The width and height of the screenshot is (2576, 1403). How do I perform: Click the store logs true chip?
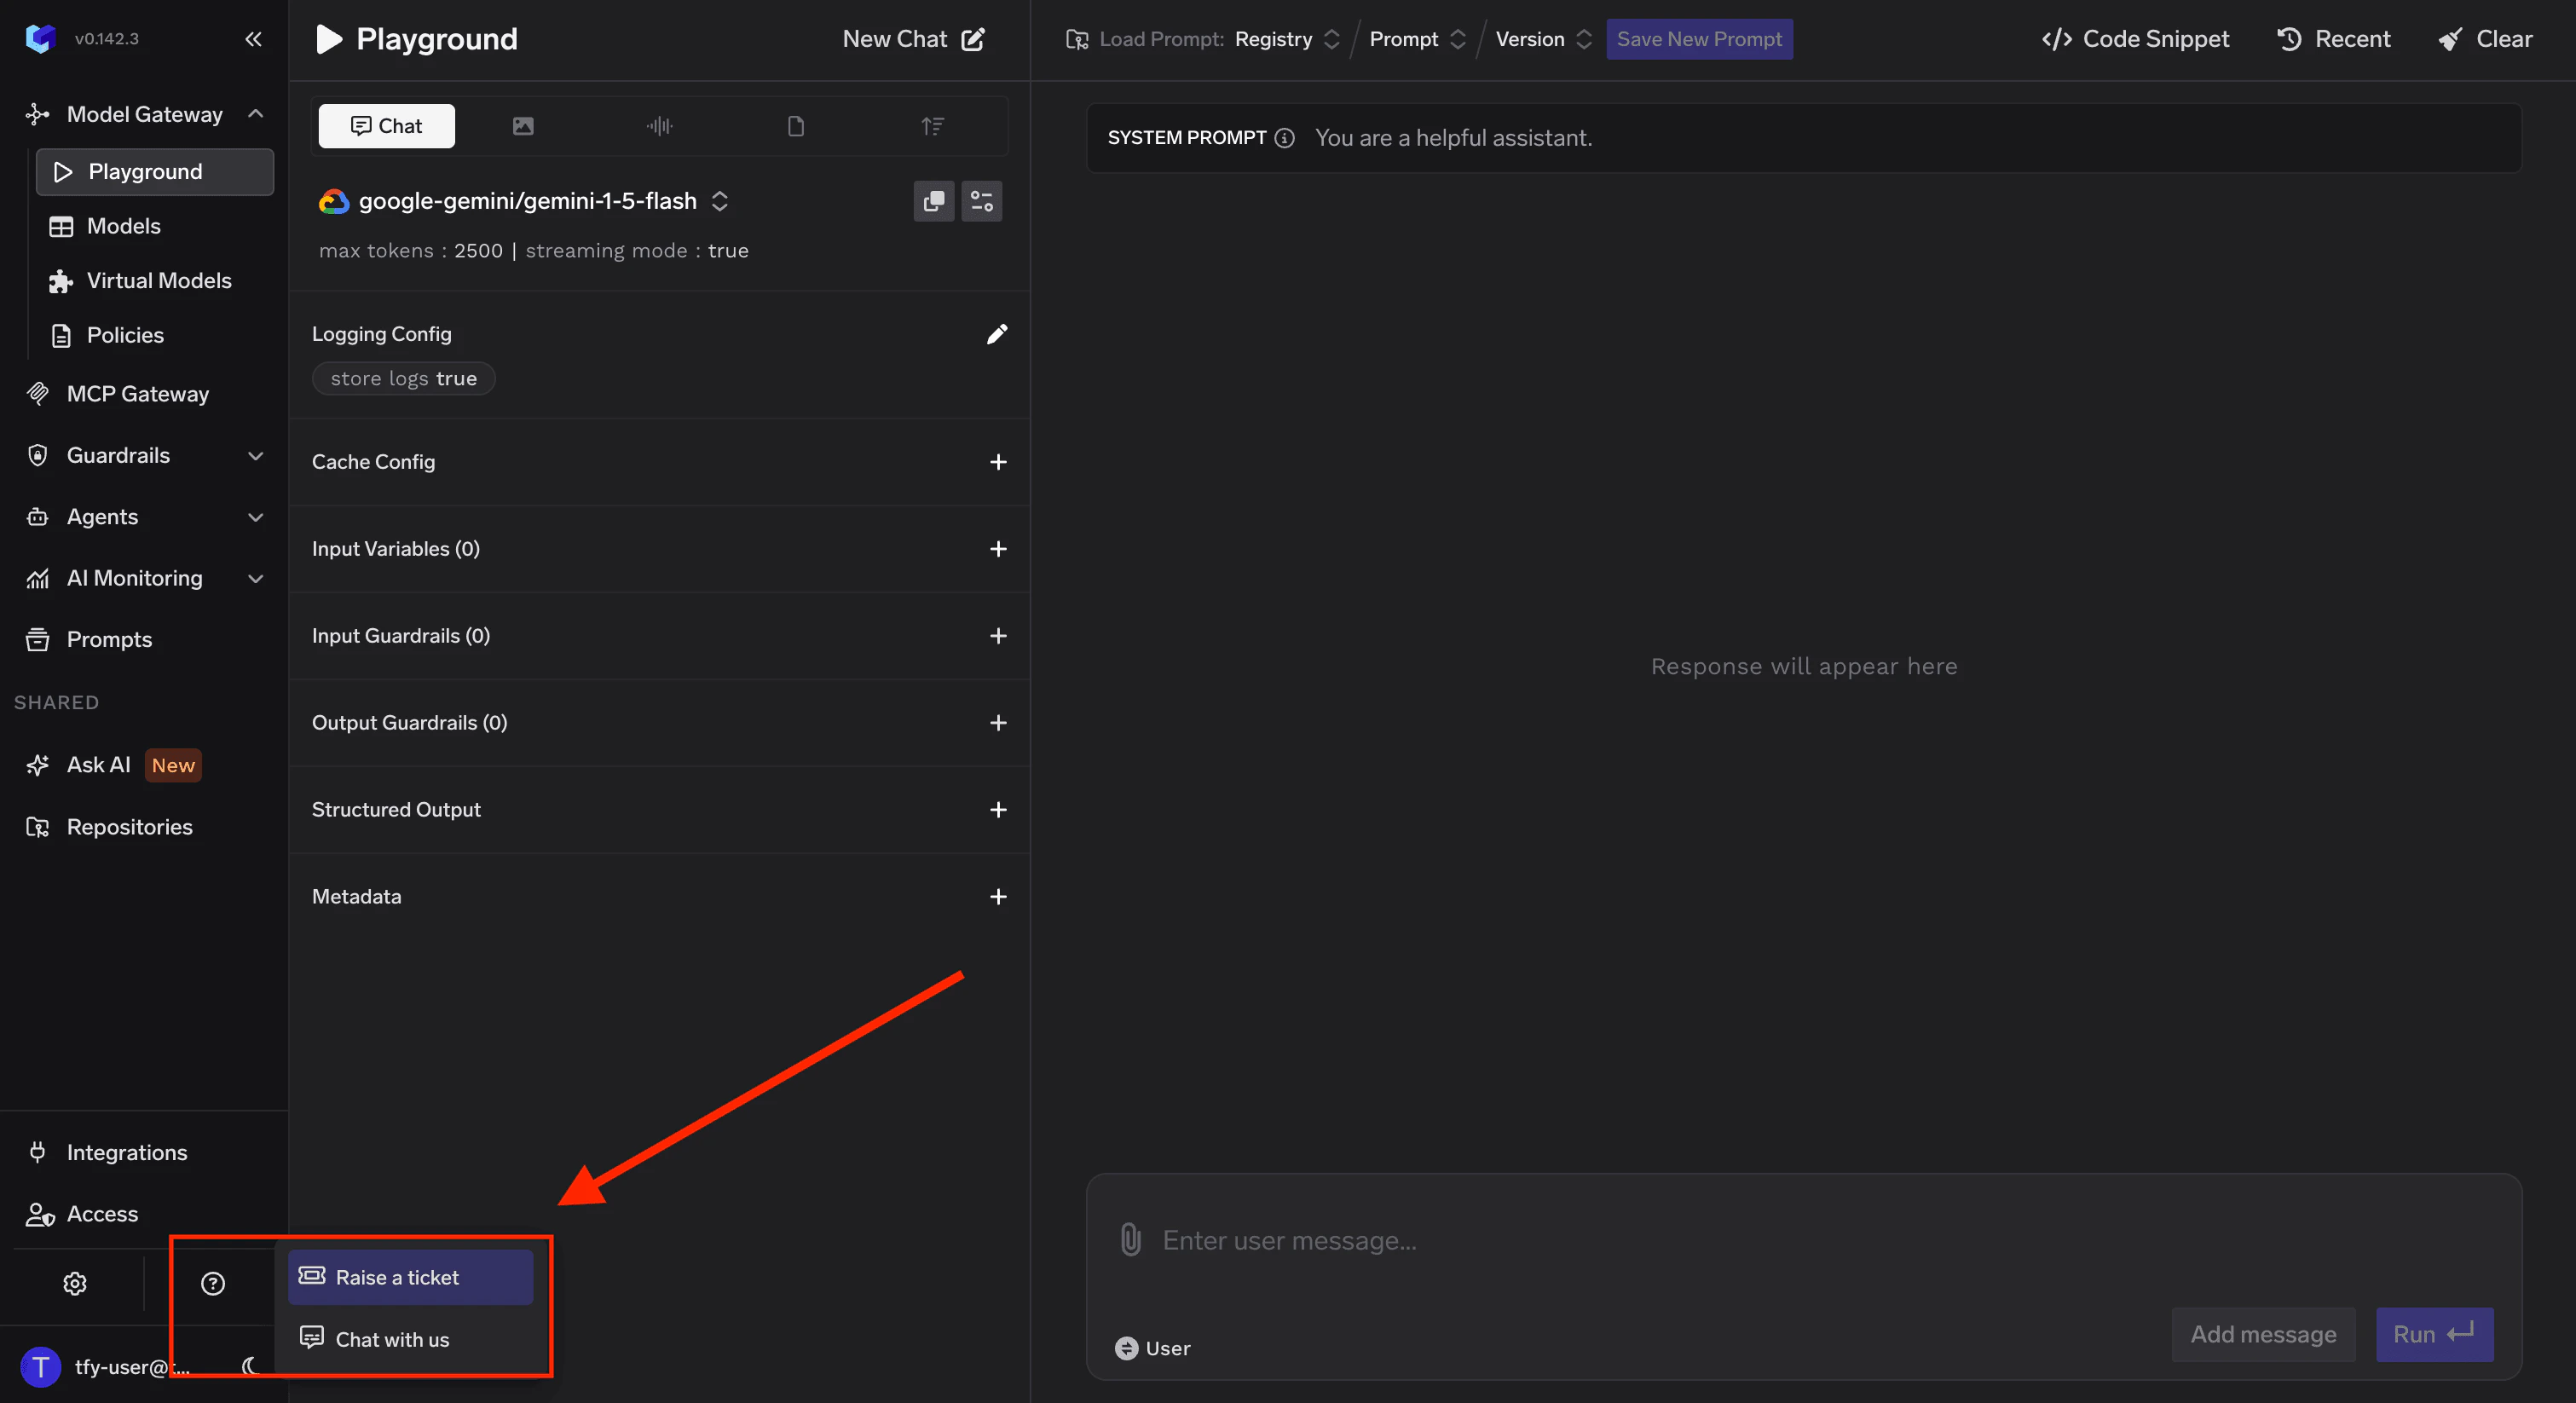pyautogui.click(x=404, y=379)
